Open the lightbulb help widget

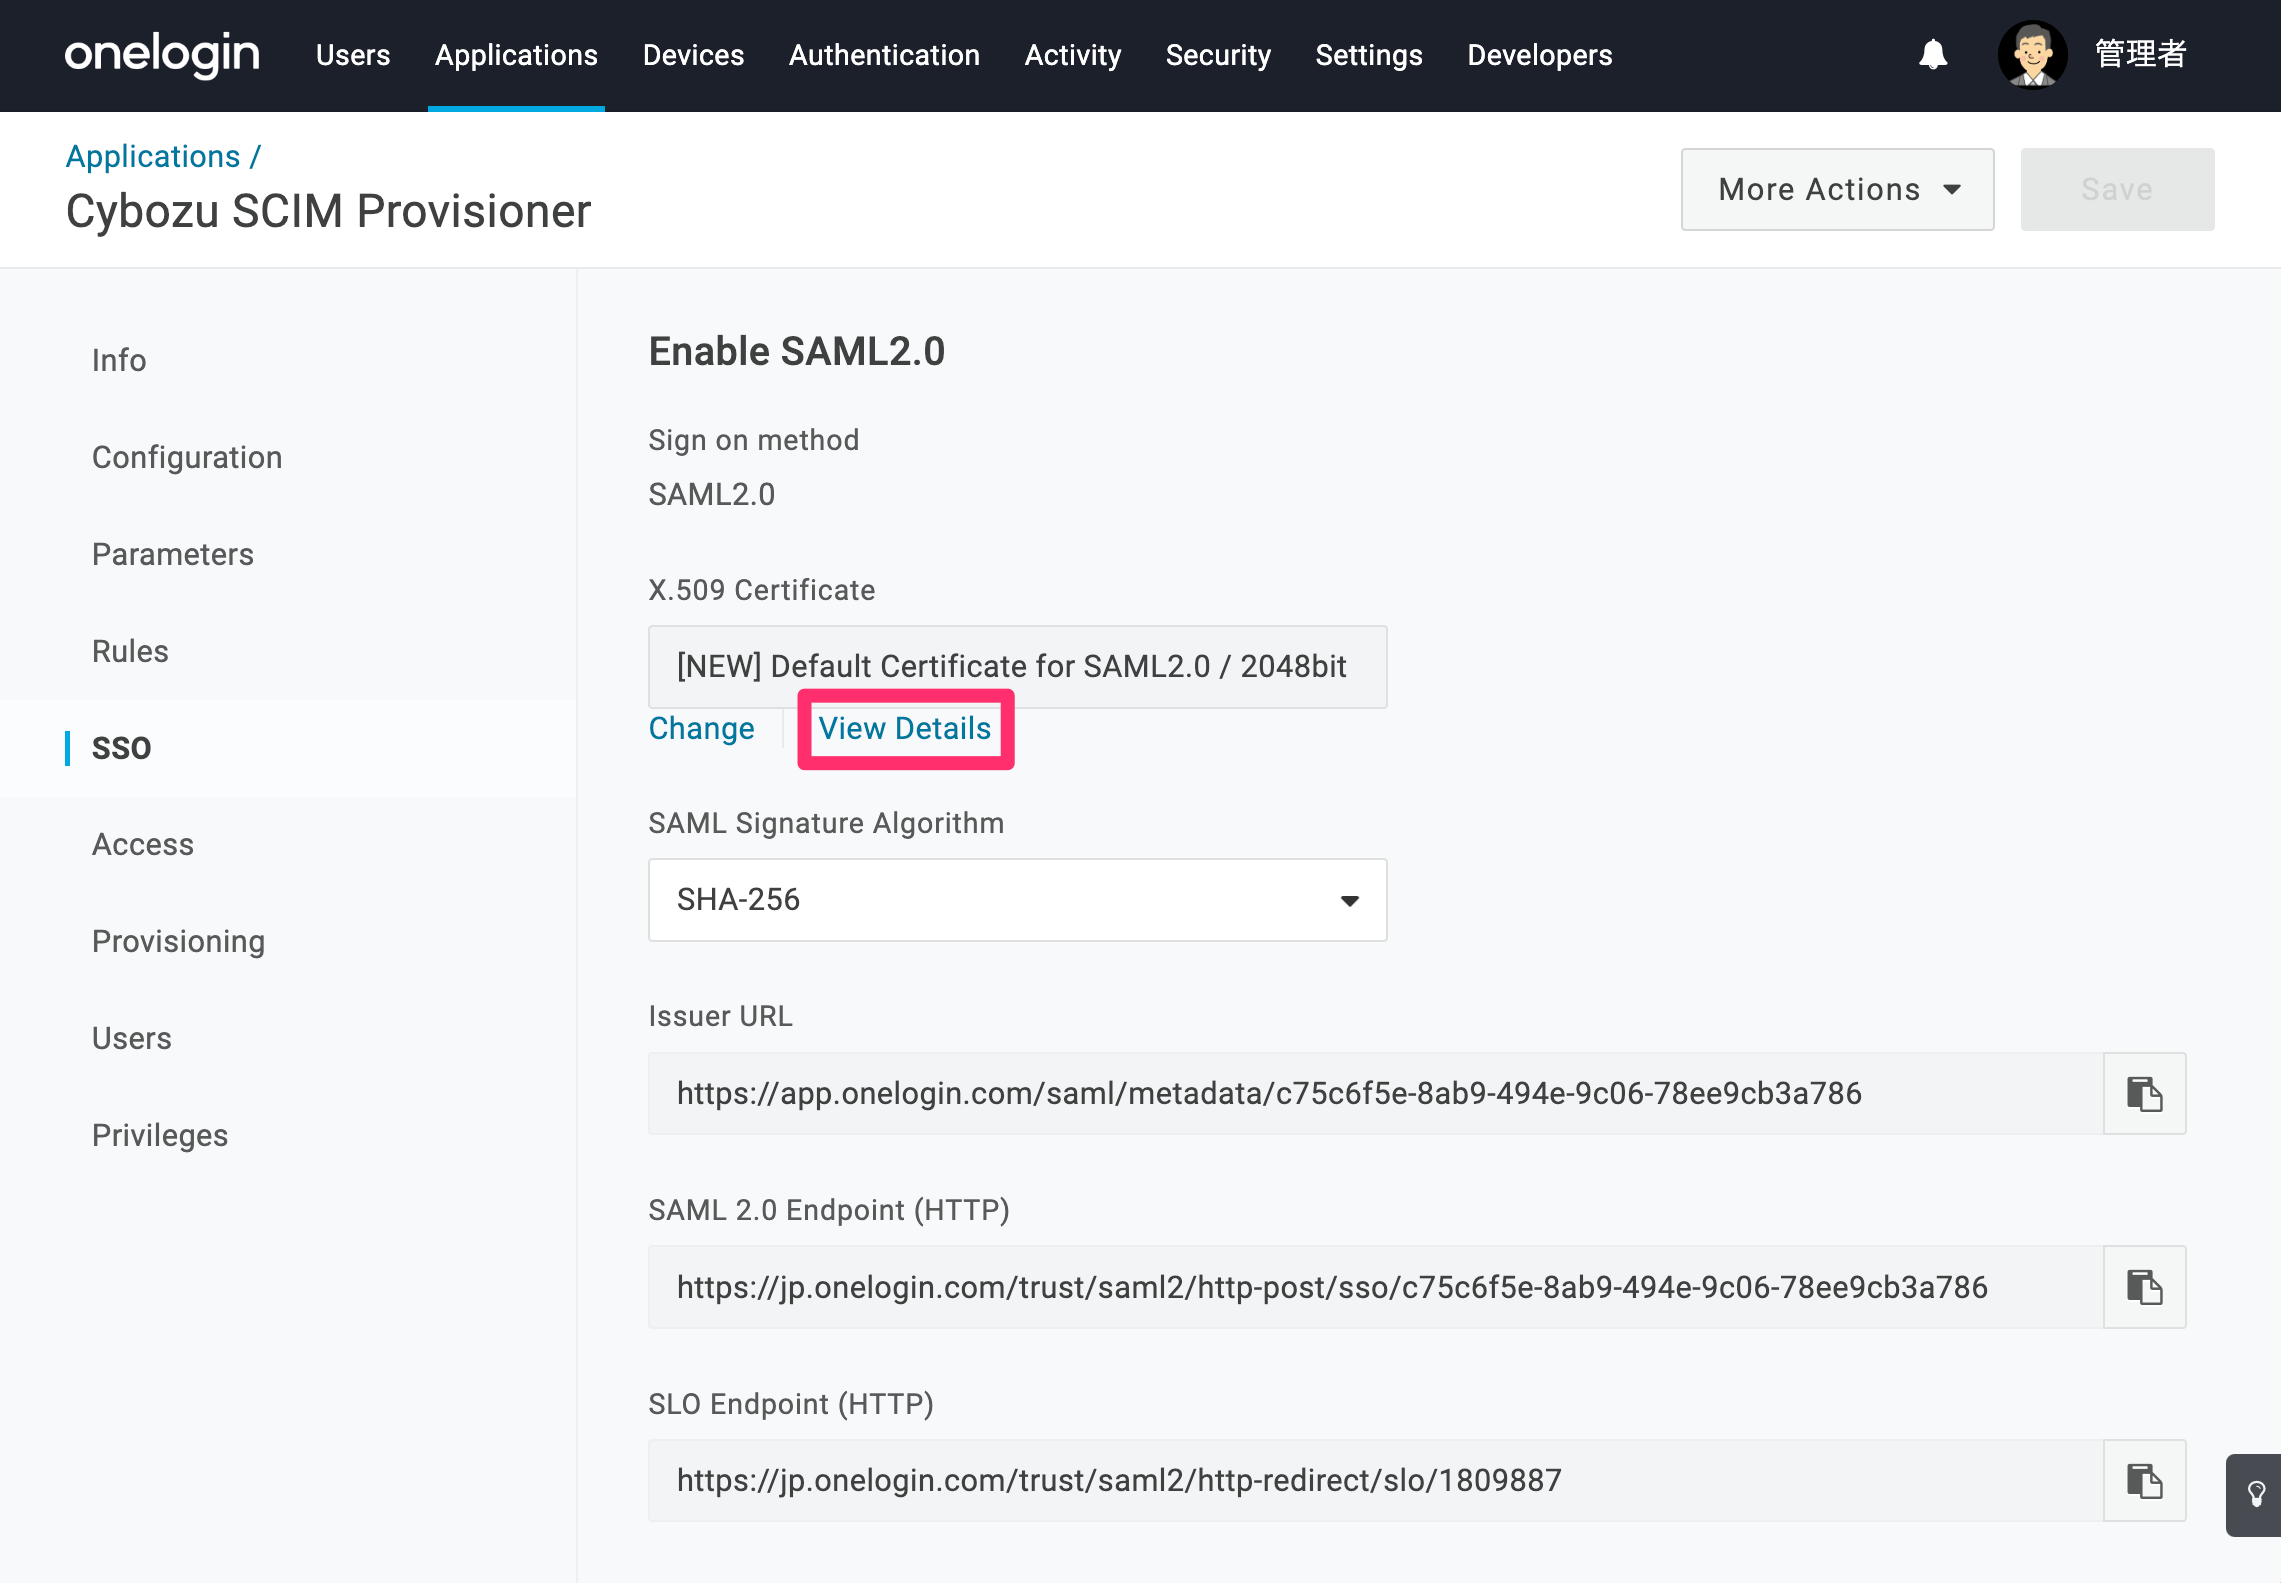pos(2256,1495)
